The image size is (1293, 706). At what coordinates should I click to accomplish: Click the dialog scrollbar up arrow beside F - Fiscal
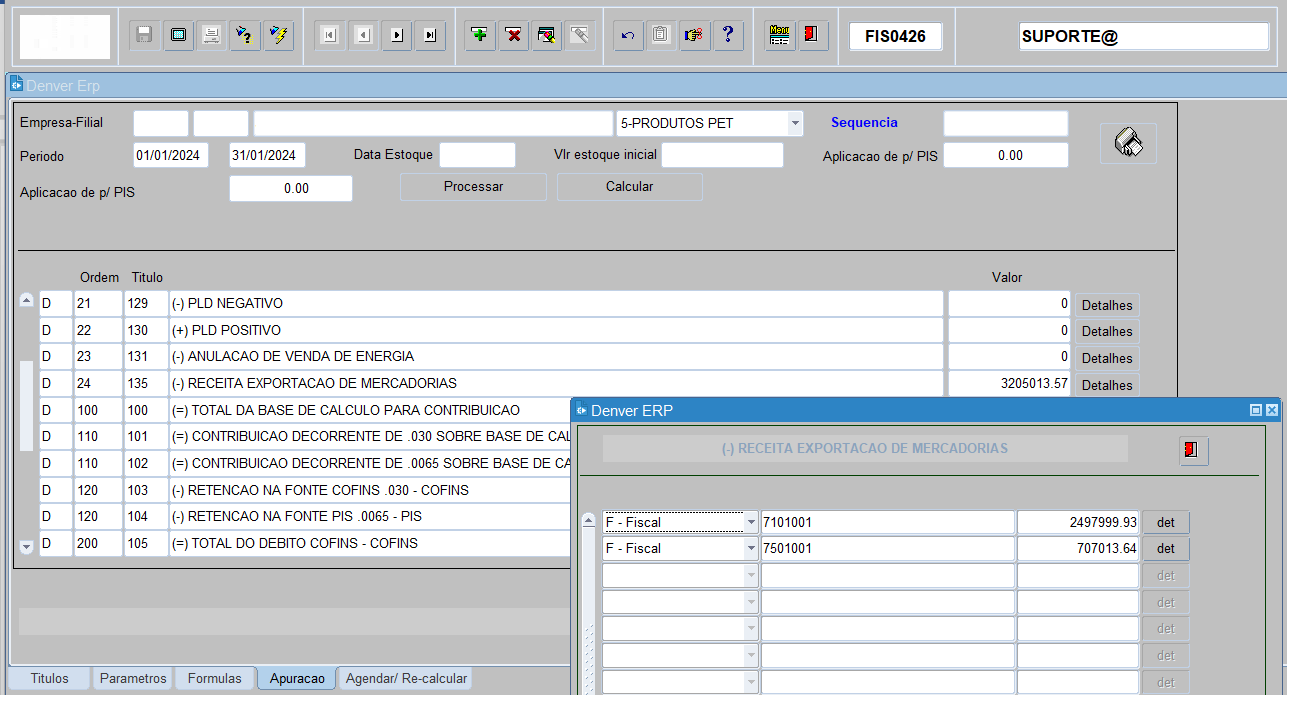pyautogui.click(x=589, y=519)
